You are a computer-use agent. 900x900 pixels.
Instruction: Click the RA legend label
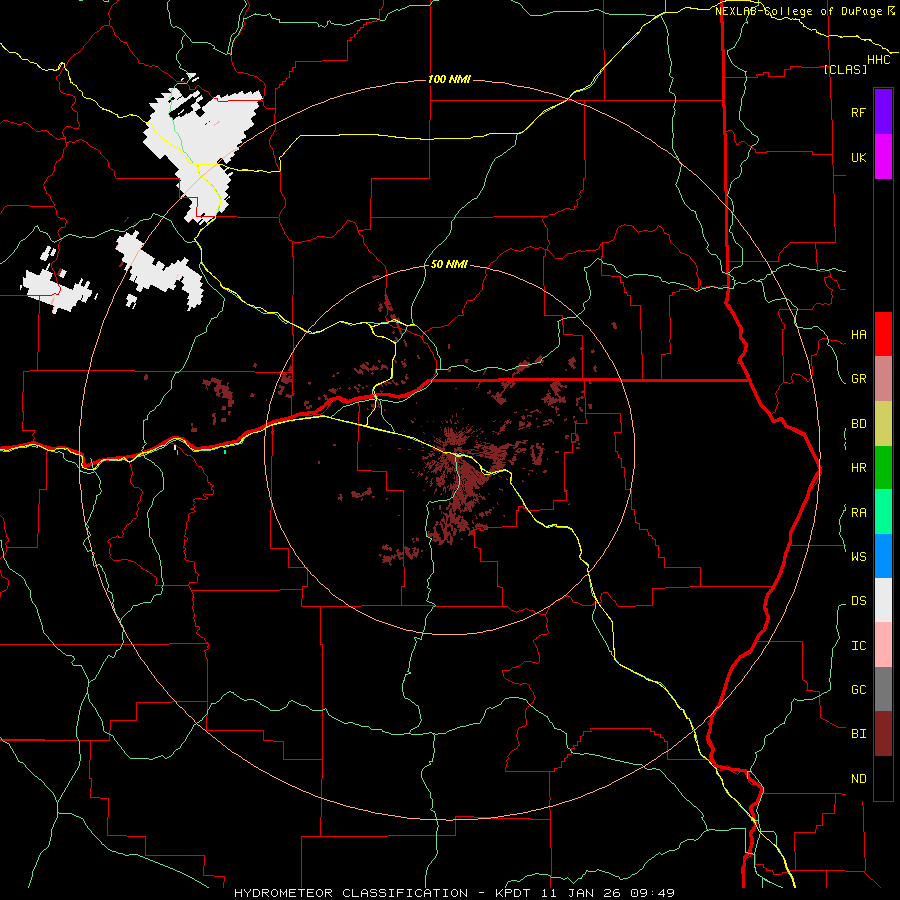tap(859, 513)
